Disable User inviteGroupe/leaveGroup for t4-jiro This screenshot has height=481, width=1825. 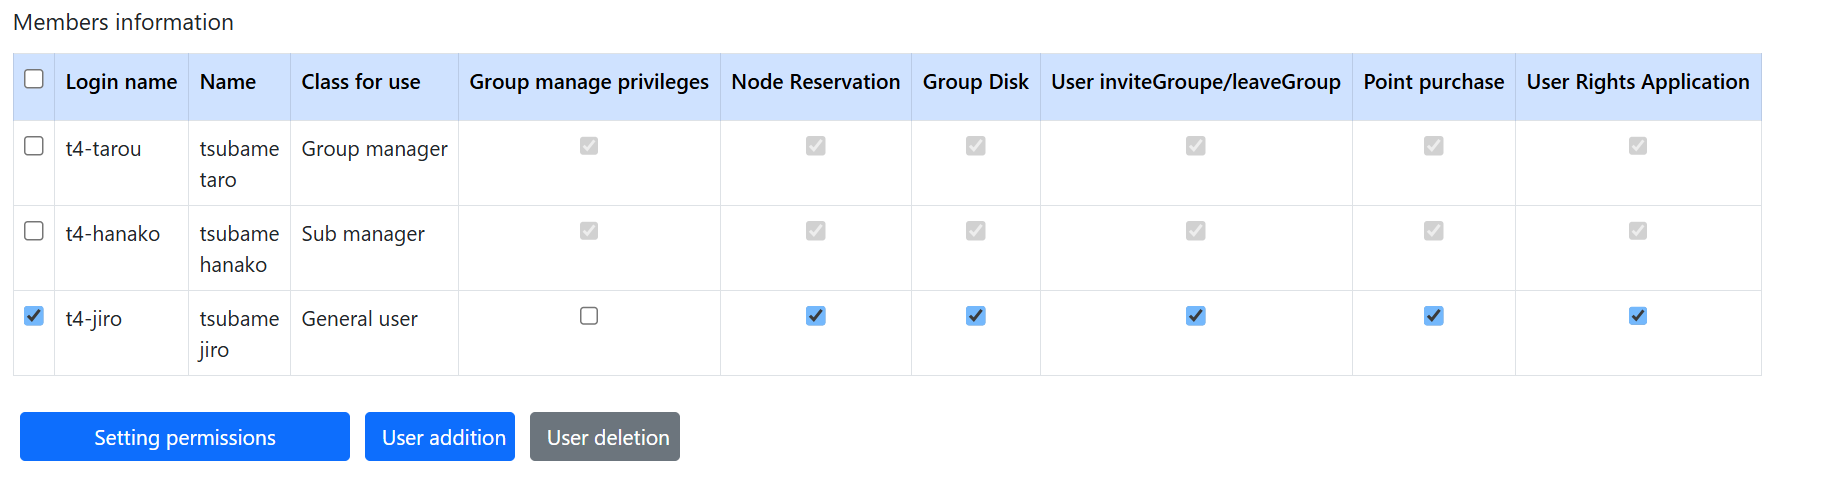coord(1196,316)
